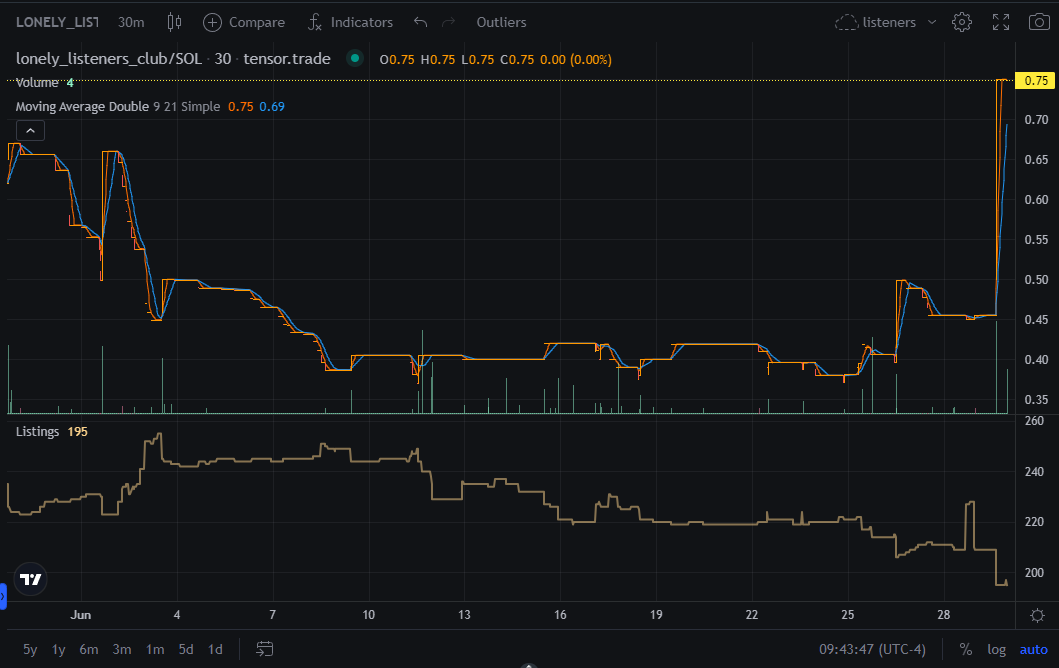
Task: Open the TradingView logo link
Action: point(30,579)
